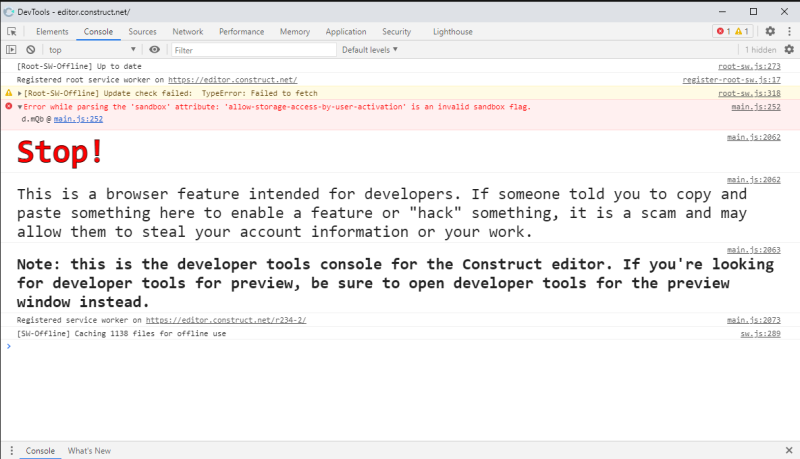Viewport: 800px width, 459px height.
Task: Open root-sw.js:273 source link
Action: tap(749, 66)
